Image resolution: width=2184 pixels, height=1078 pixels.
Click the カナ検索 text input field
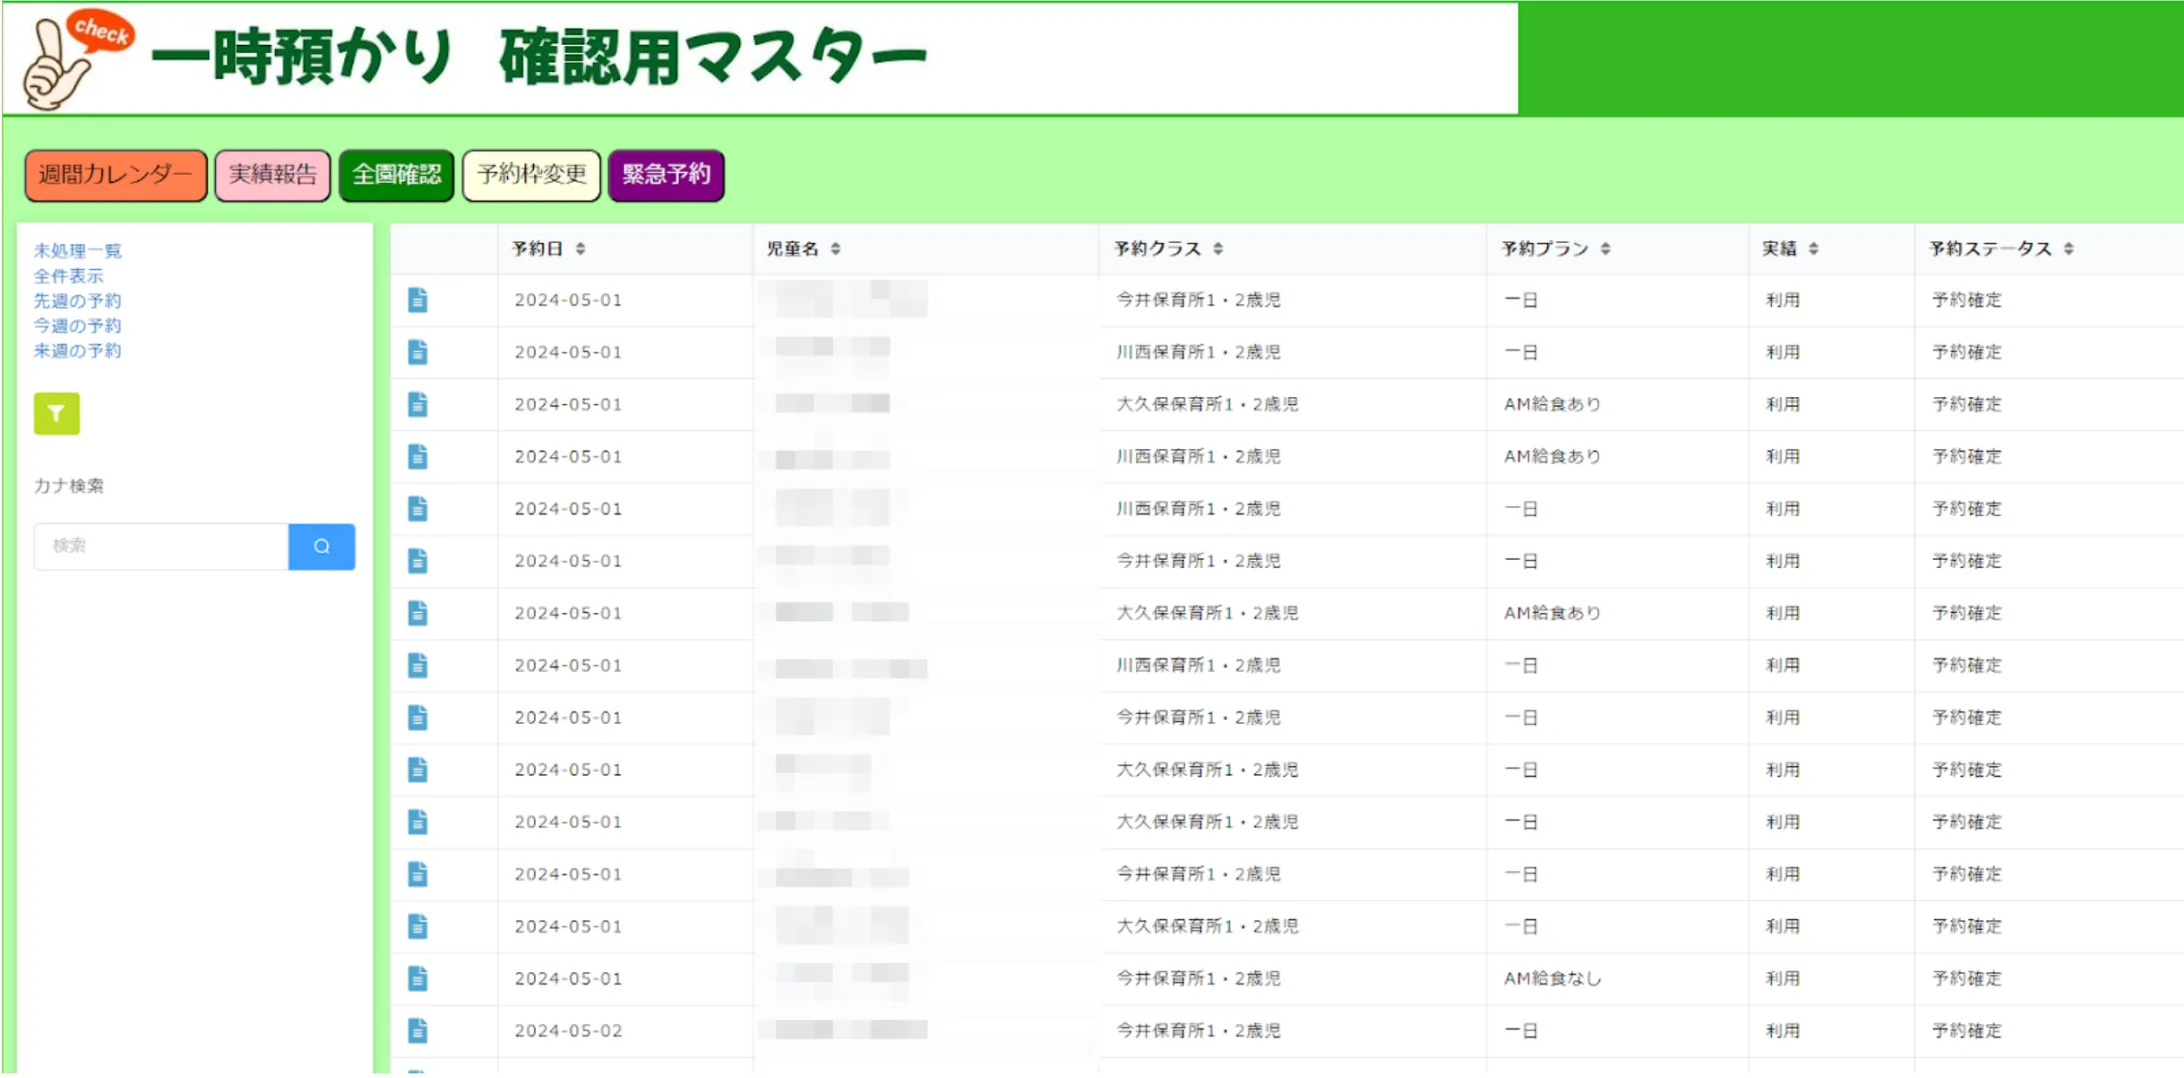point(161,546)
